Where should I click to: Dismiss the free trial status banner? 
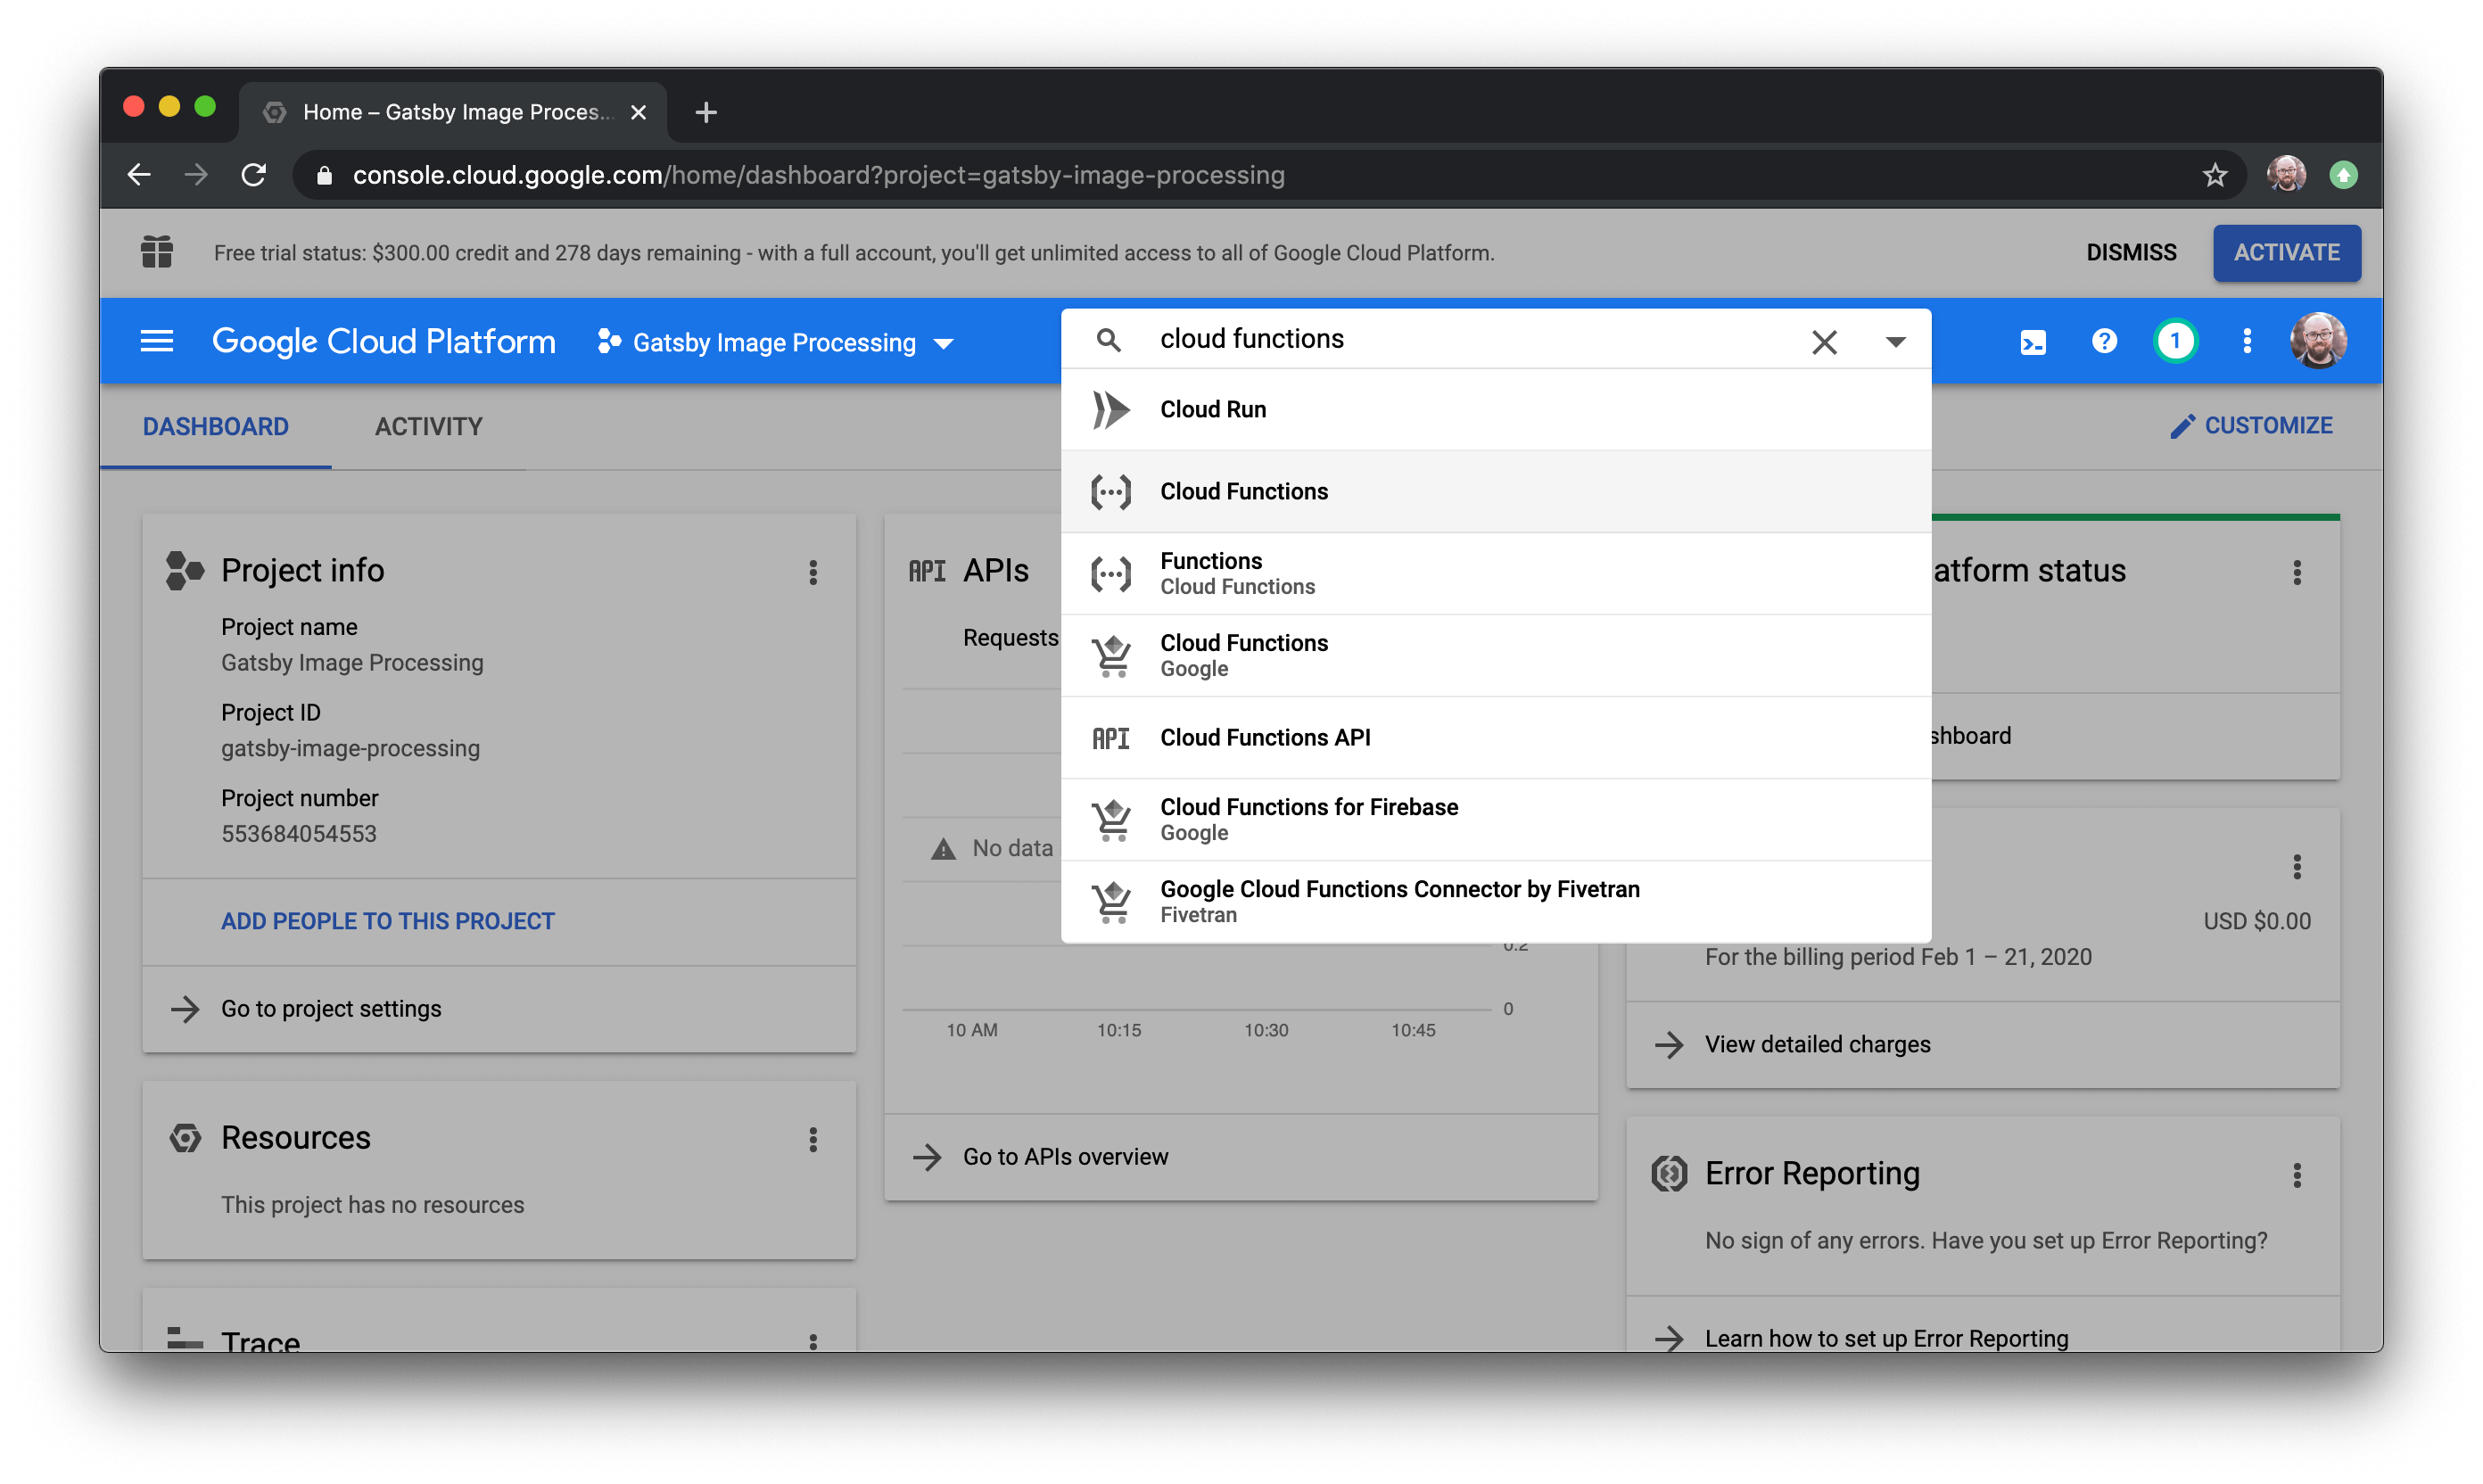coord(2130,252)
